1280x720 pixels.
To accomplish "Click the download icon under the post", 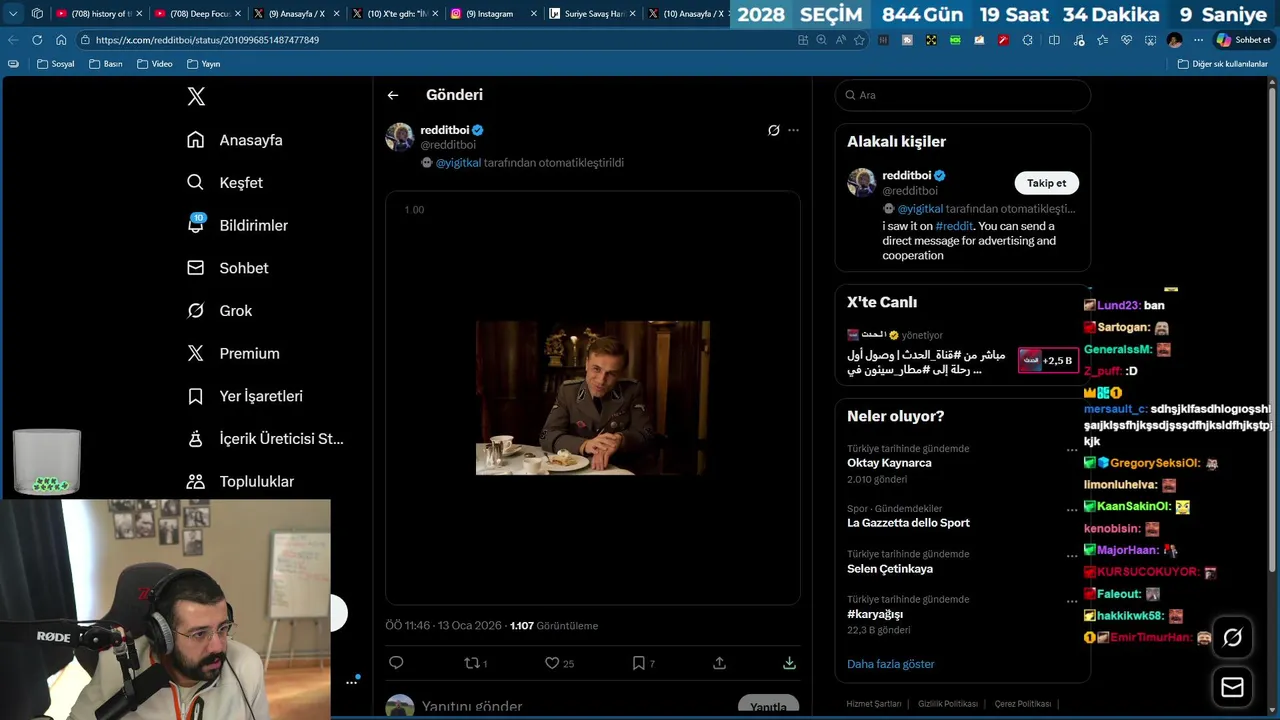I will [x=789, y=663].
